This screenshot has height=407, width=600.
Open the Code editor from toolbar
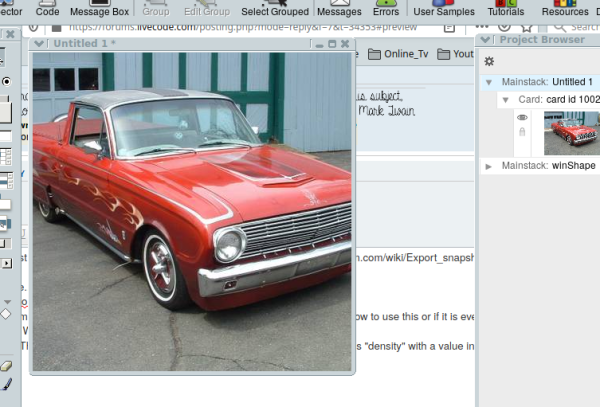tap(47, 9)
